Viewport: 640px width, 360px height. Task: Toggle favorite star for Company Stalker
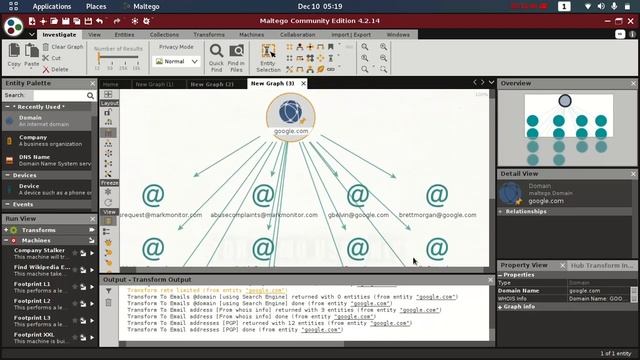tap(75, 253)
